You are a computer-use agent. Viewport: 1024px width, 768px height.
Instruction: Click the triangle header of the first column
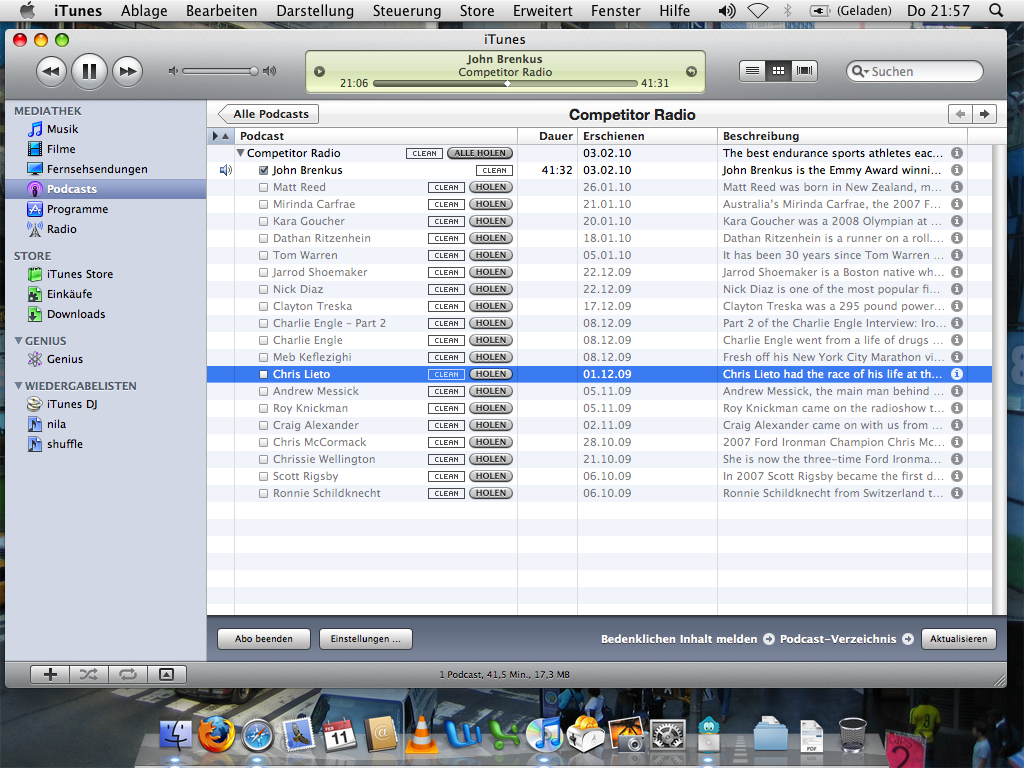point(221,136)
